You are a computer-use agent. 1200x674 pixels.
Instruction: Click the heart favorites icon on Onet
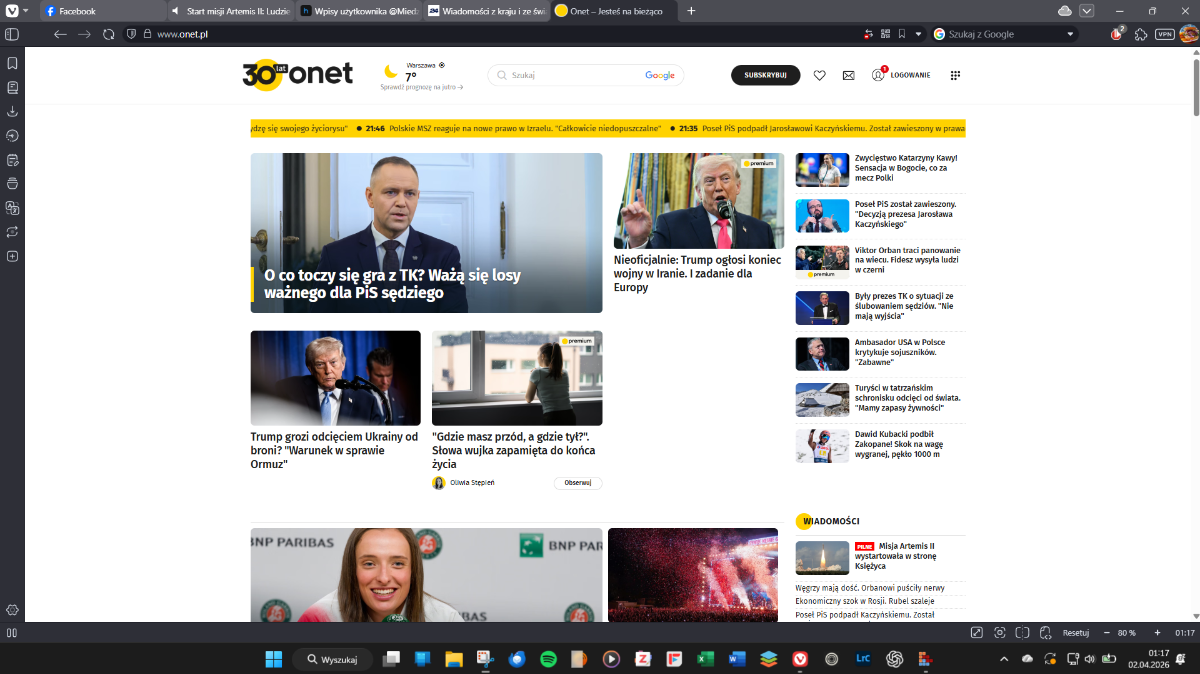(819, 75)
